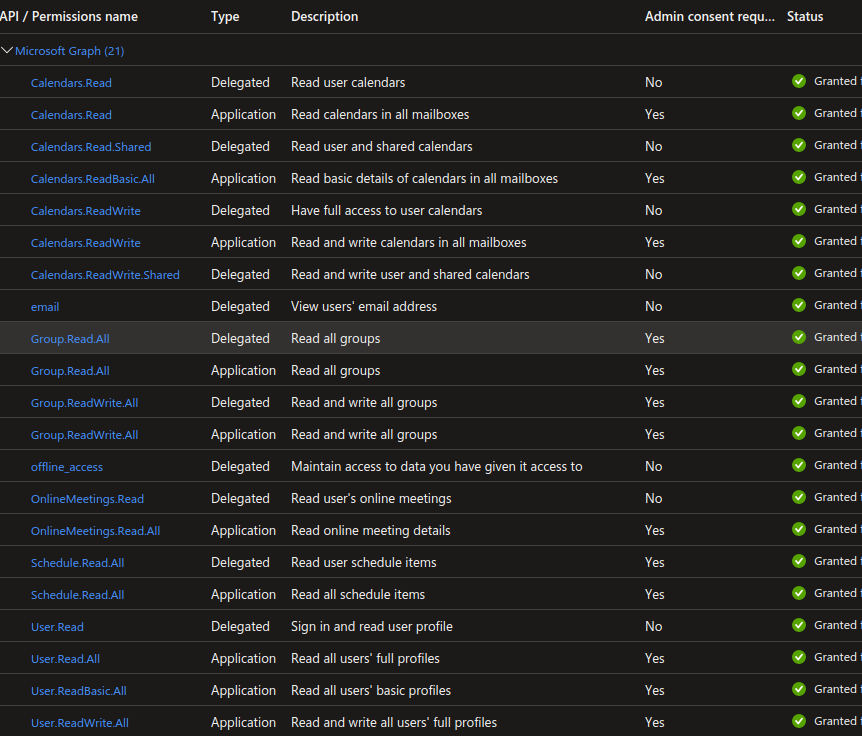Open Calendars.ReadWrite.Shared permission
Image resolution: width=862 pixels, height=736 pixels.
click(x=105, y=275)
